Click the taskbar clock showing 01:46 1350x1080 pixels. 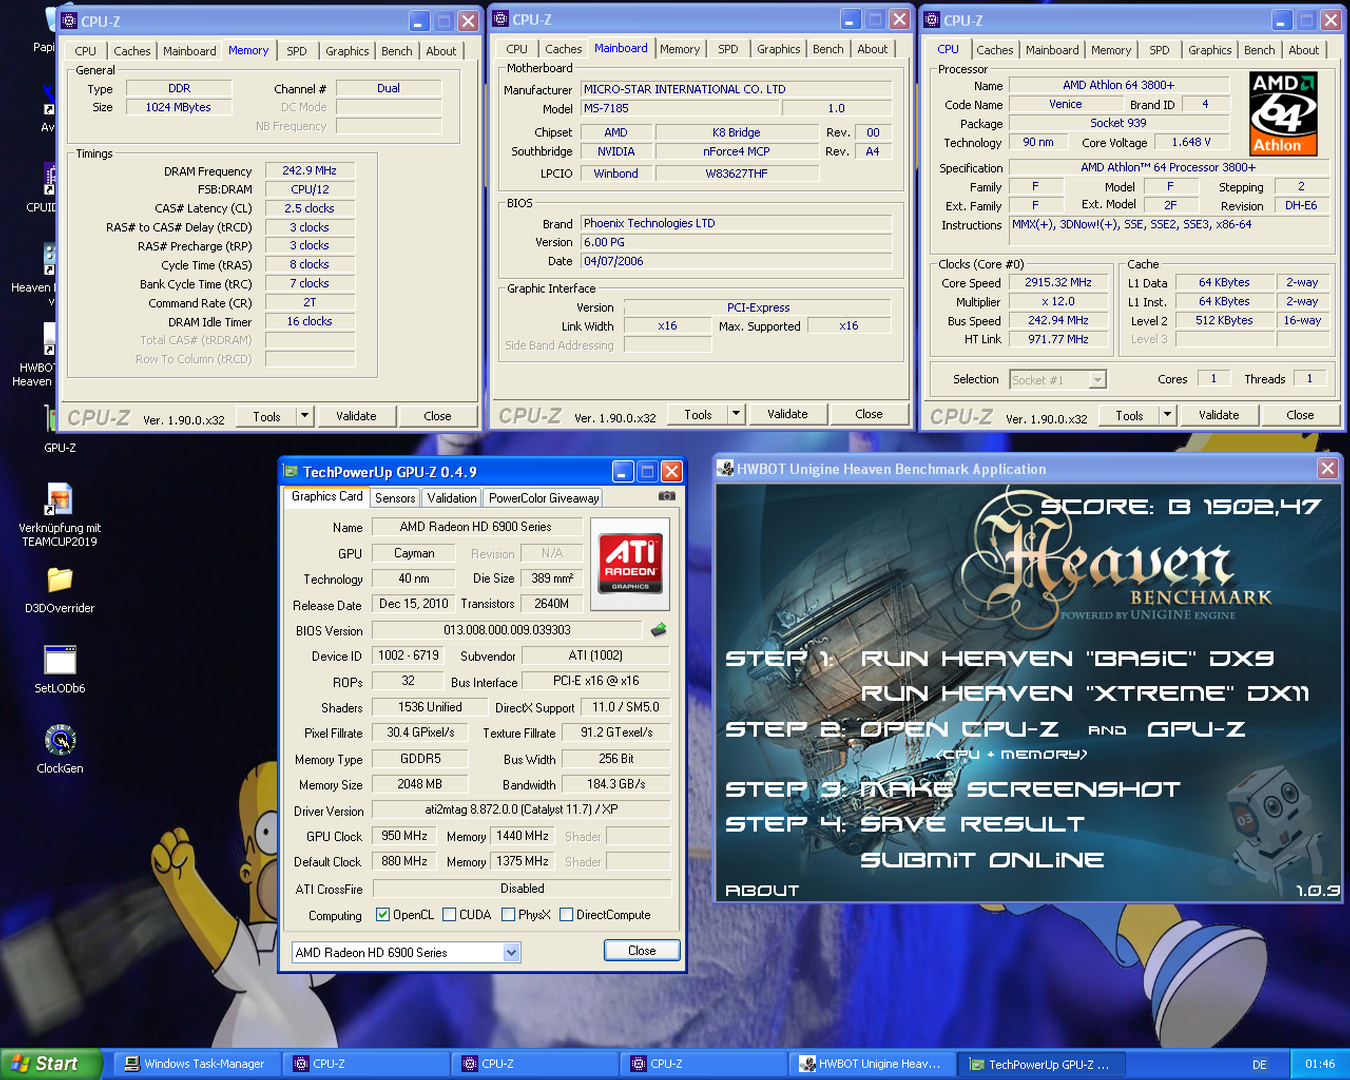click(x=1320, y=1064)
